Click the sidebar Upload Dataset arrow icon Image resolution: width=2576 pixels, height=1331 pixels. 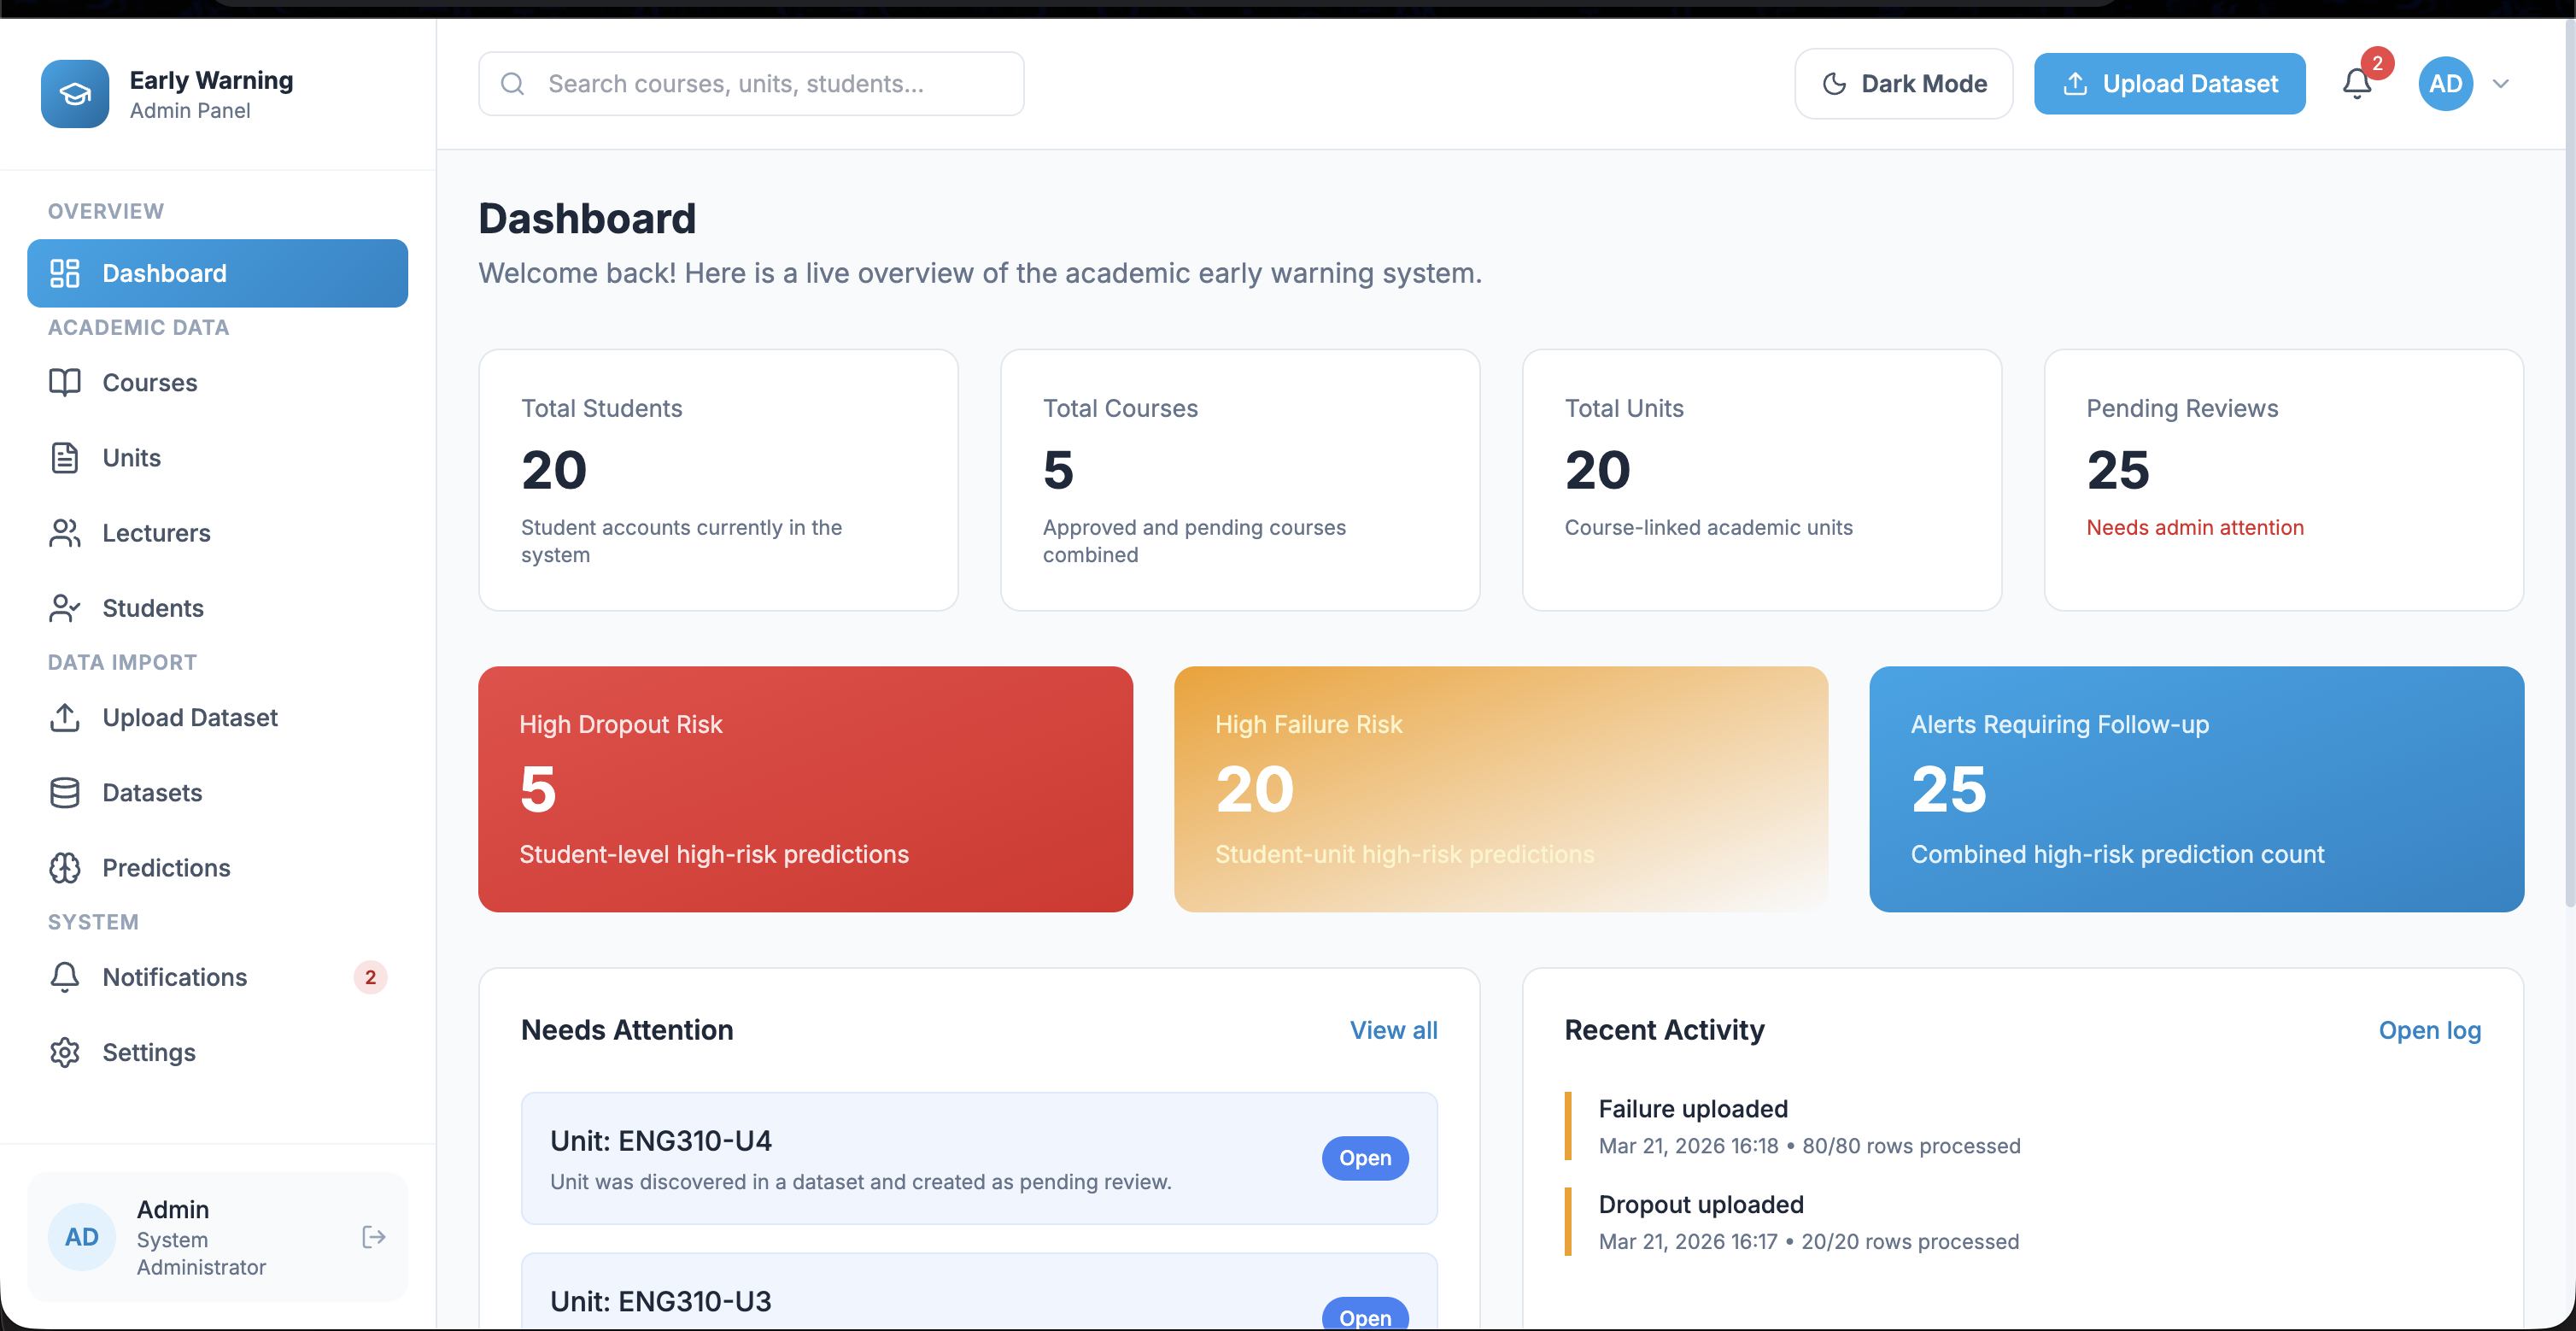(65, 717)
